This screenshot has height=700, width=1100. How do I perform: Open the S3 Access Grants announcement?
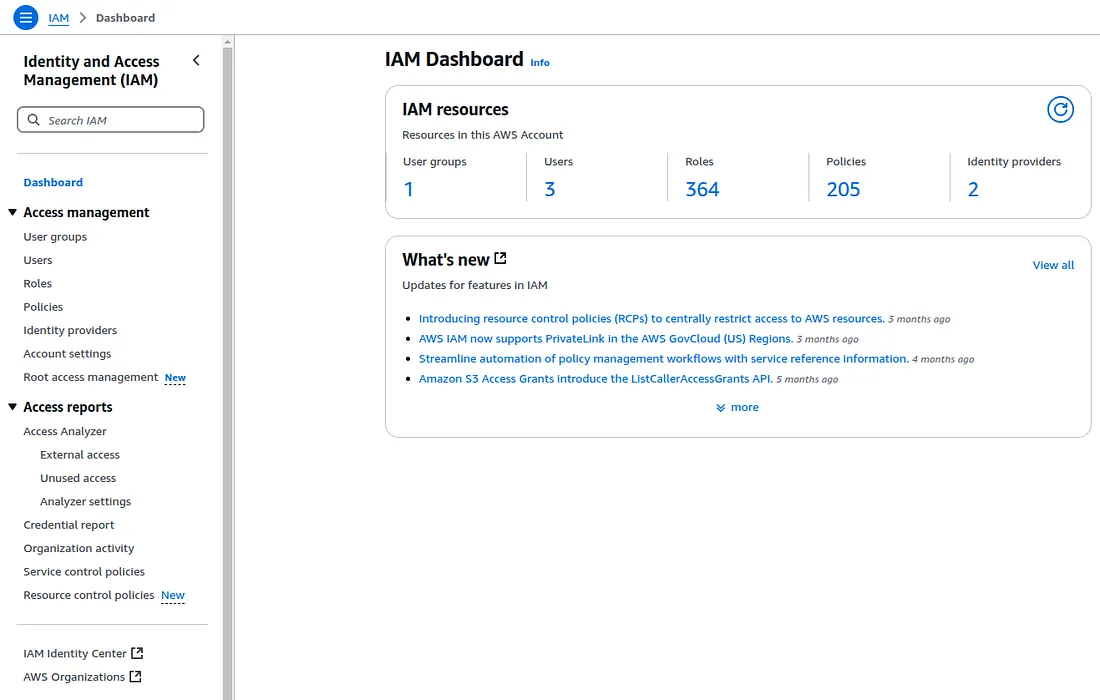[595, 379]
